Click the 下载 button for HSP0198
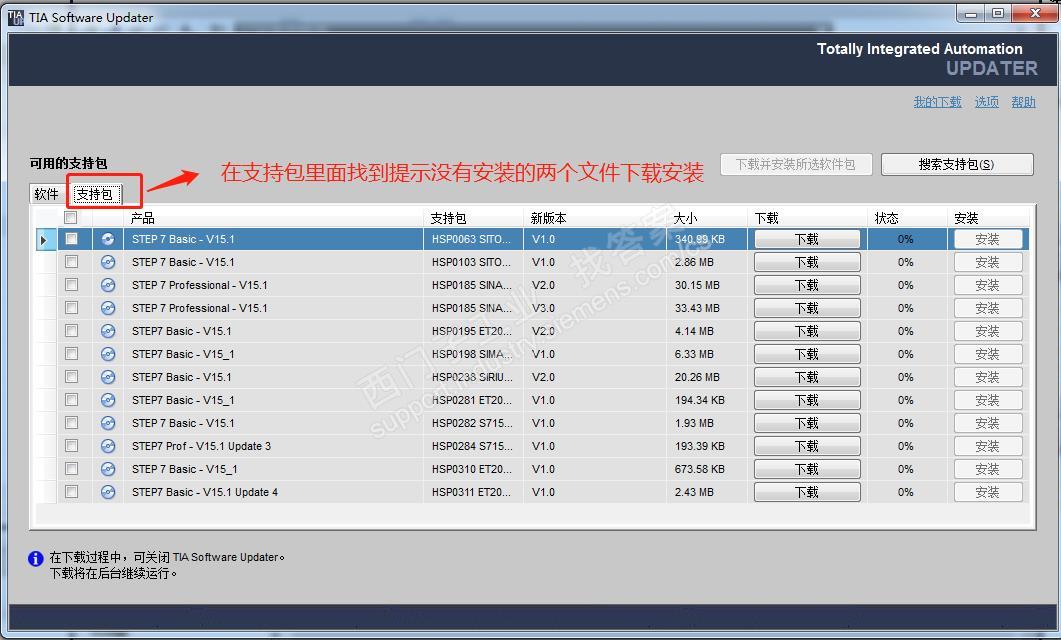 807,354
